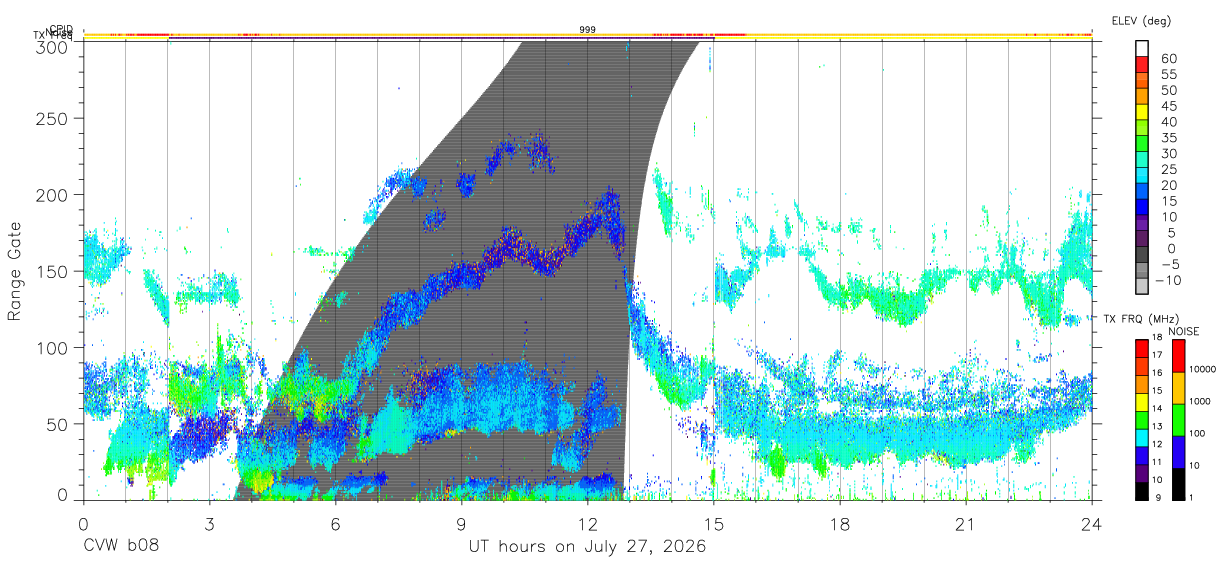
Task: Select the ELEV swatch between 50 and 55 degrees
Action: [x=1142, y=79]
